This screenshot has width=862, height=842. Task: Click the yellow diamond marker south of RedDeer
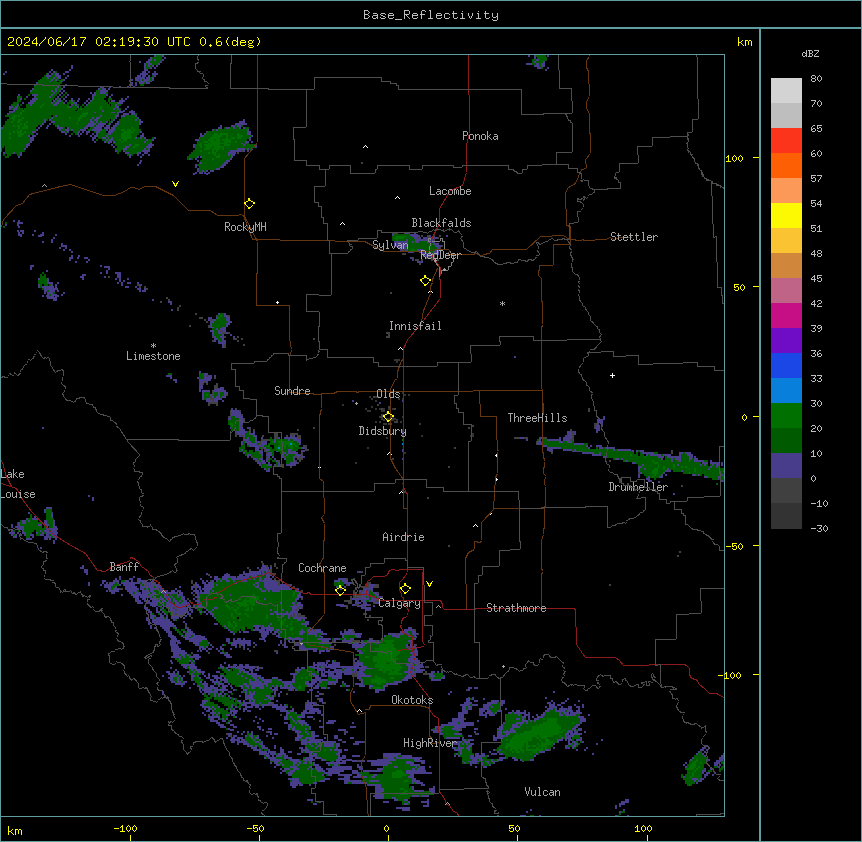pos(426,281)
